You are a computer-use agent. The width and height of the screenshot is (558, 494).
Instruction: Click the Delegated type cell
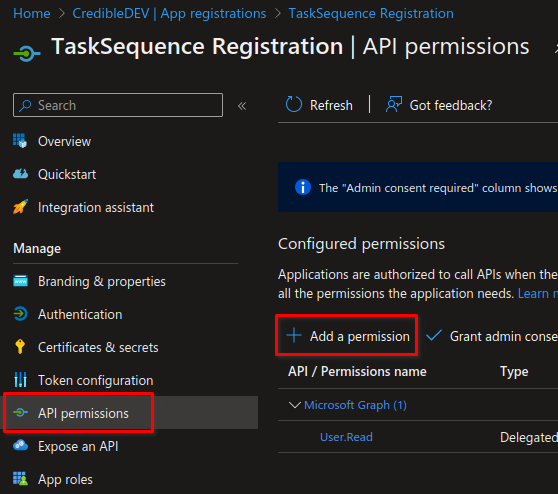tap(528, 437)
